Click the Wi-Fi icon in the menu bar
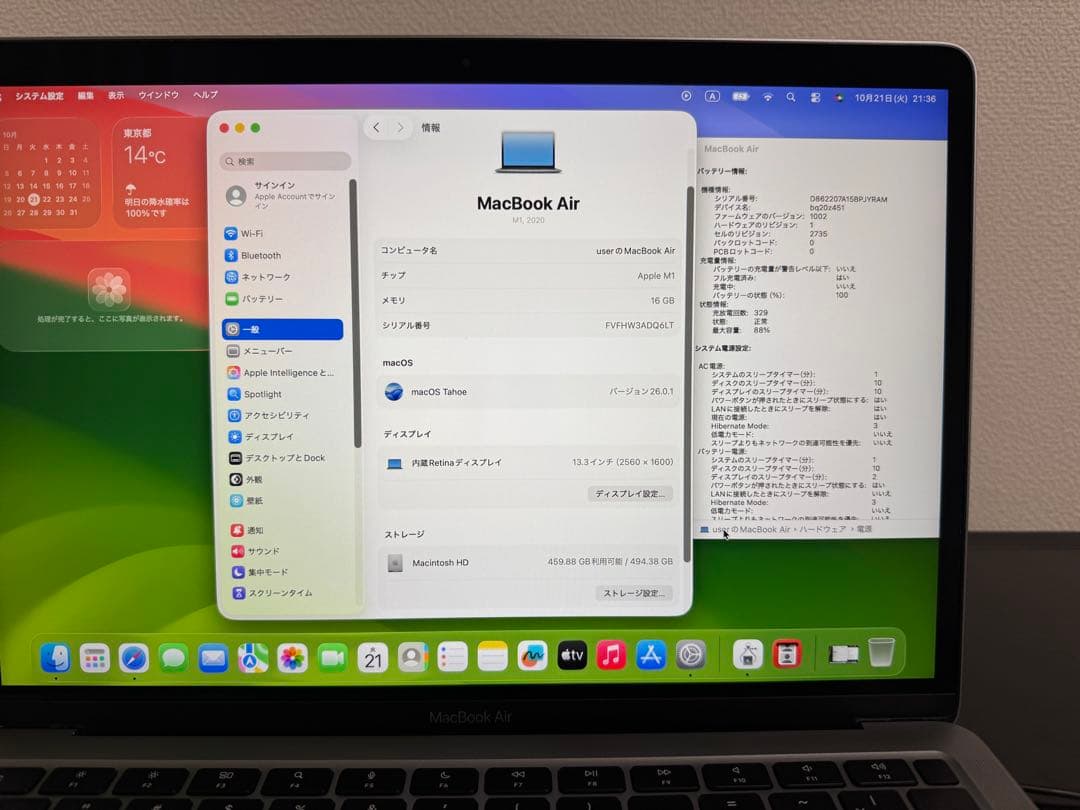This screenshot has height=810, width=1080. 768,95
